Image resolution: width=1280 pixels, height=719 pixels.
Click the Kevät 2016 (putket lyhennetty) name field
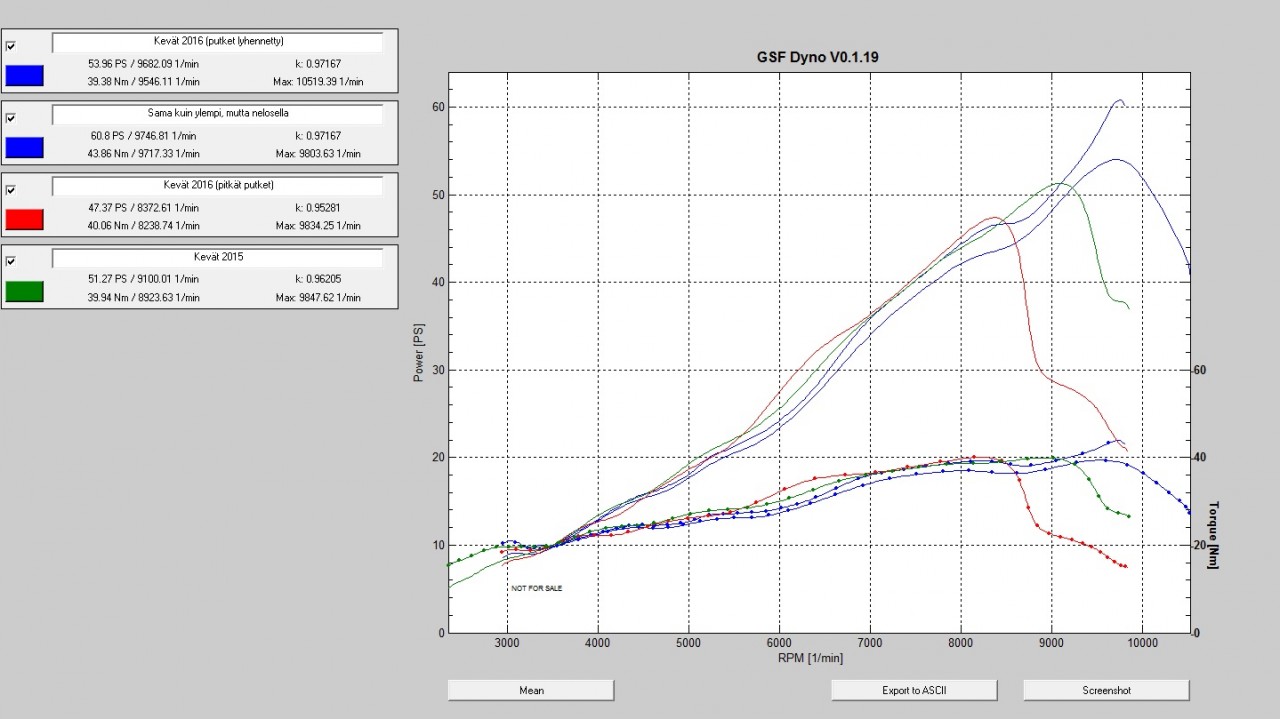pyautogui.click(x=217, y=42)
